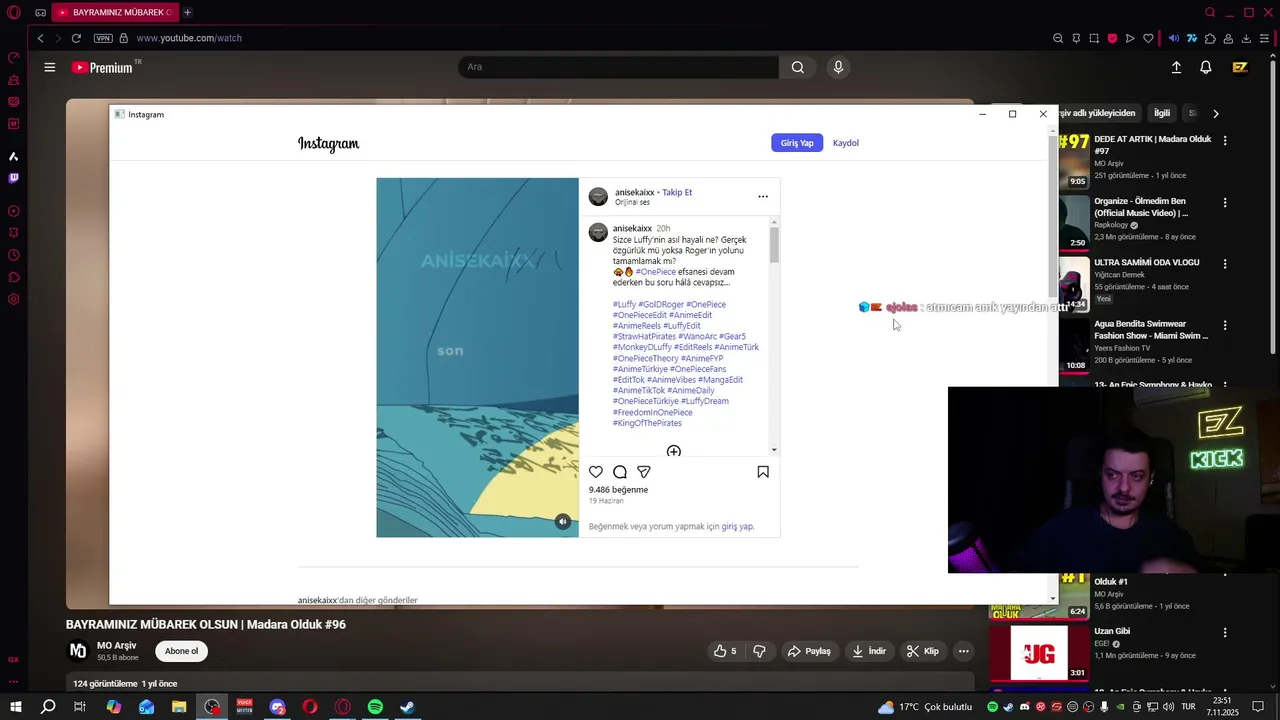Click İndir download button under video
The height and width of the screenshot is (720, 1280).
869,651
